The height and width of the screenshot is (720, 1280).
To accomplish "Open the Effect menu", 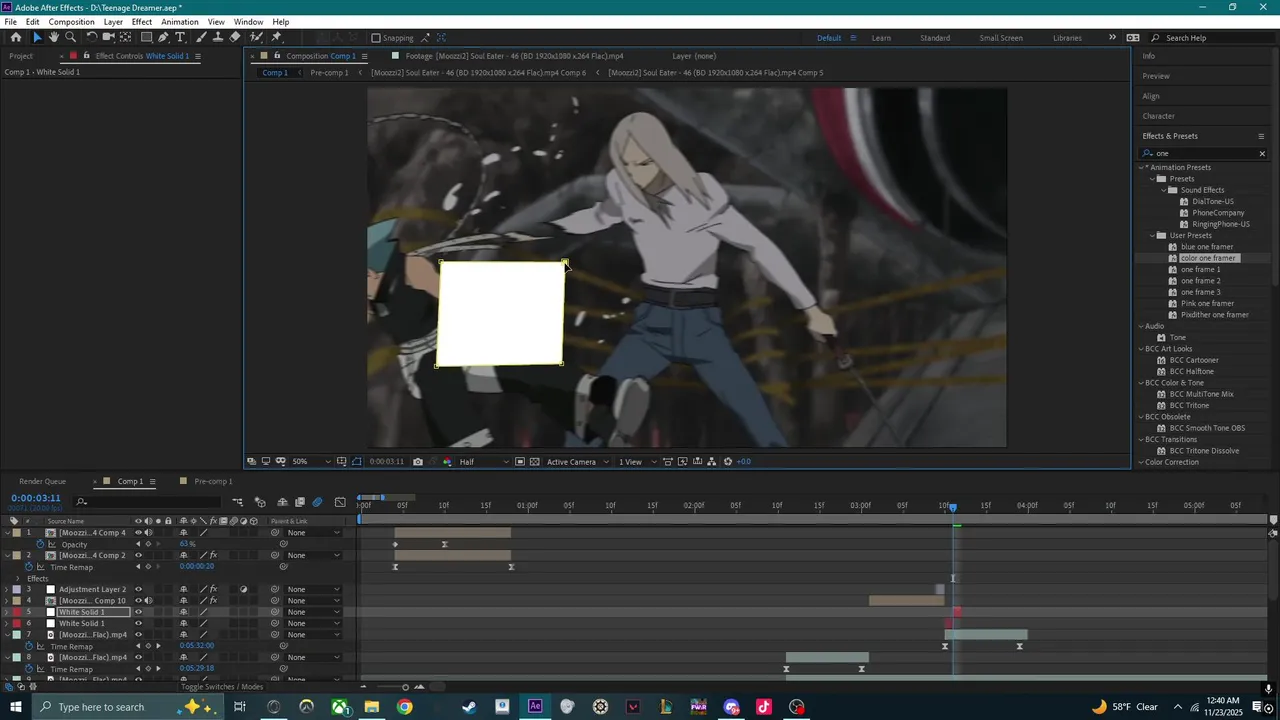I will pos(142,22).
